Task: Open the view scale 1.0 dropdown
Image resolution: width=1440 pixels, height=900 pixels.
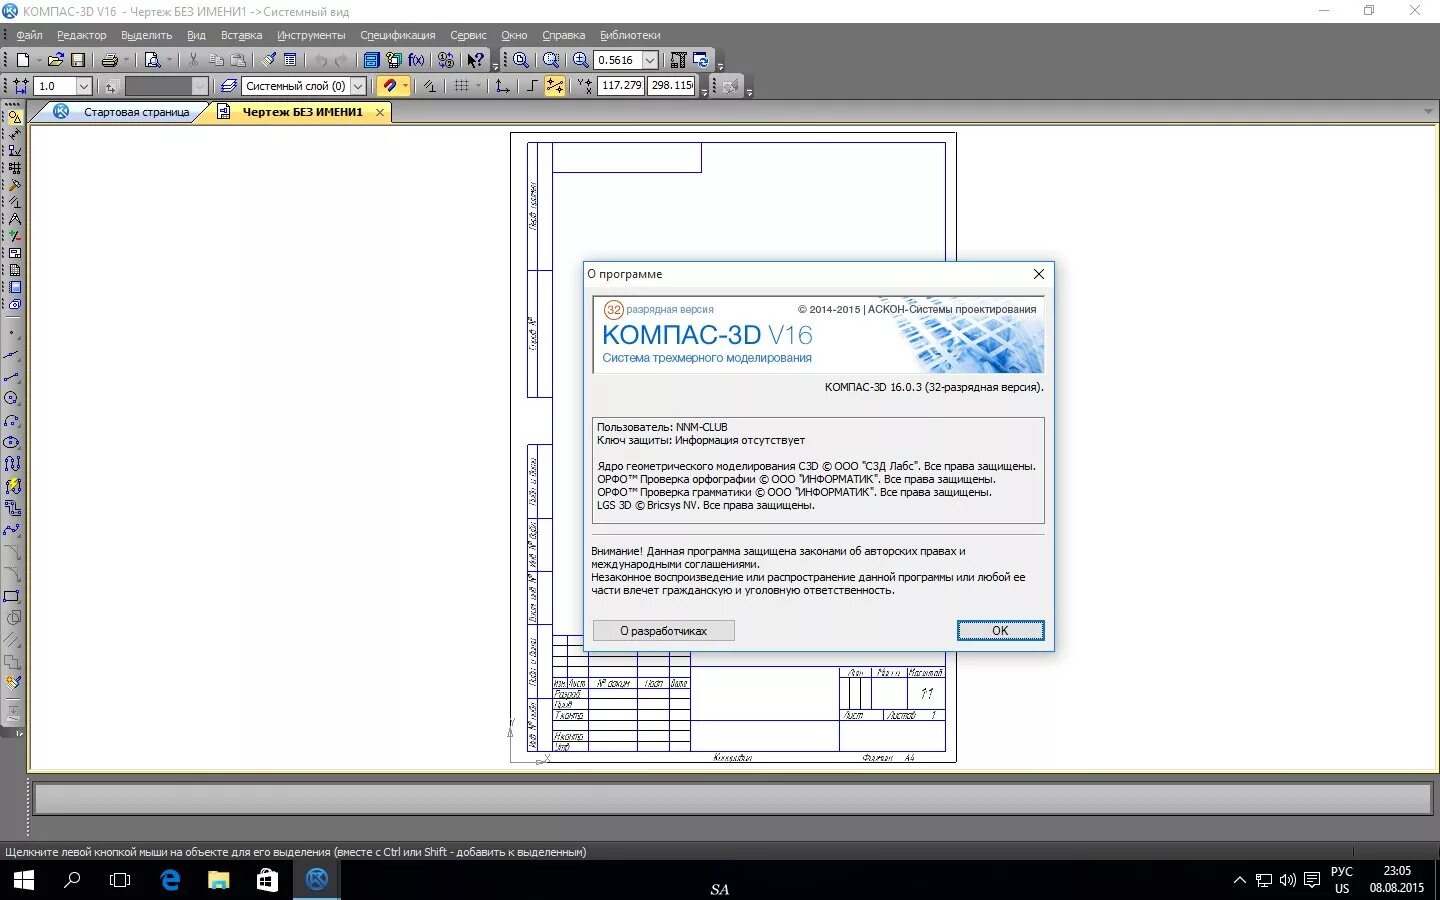Action: (x=84, y=86)
